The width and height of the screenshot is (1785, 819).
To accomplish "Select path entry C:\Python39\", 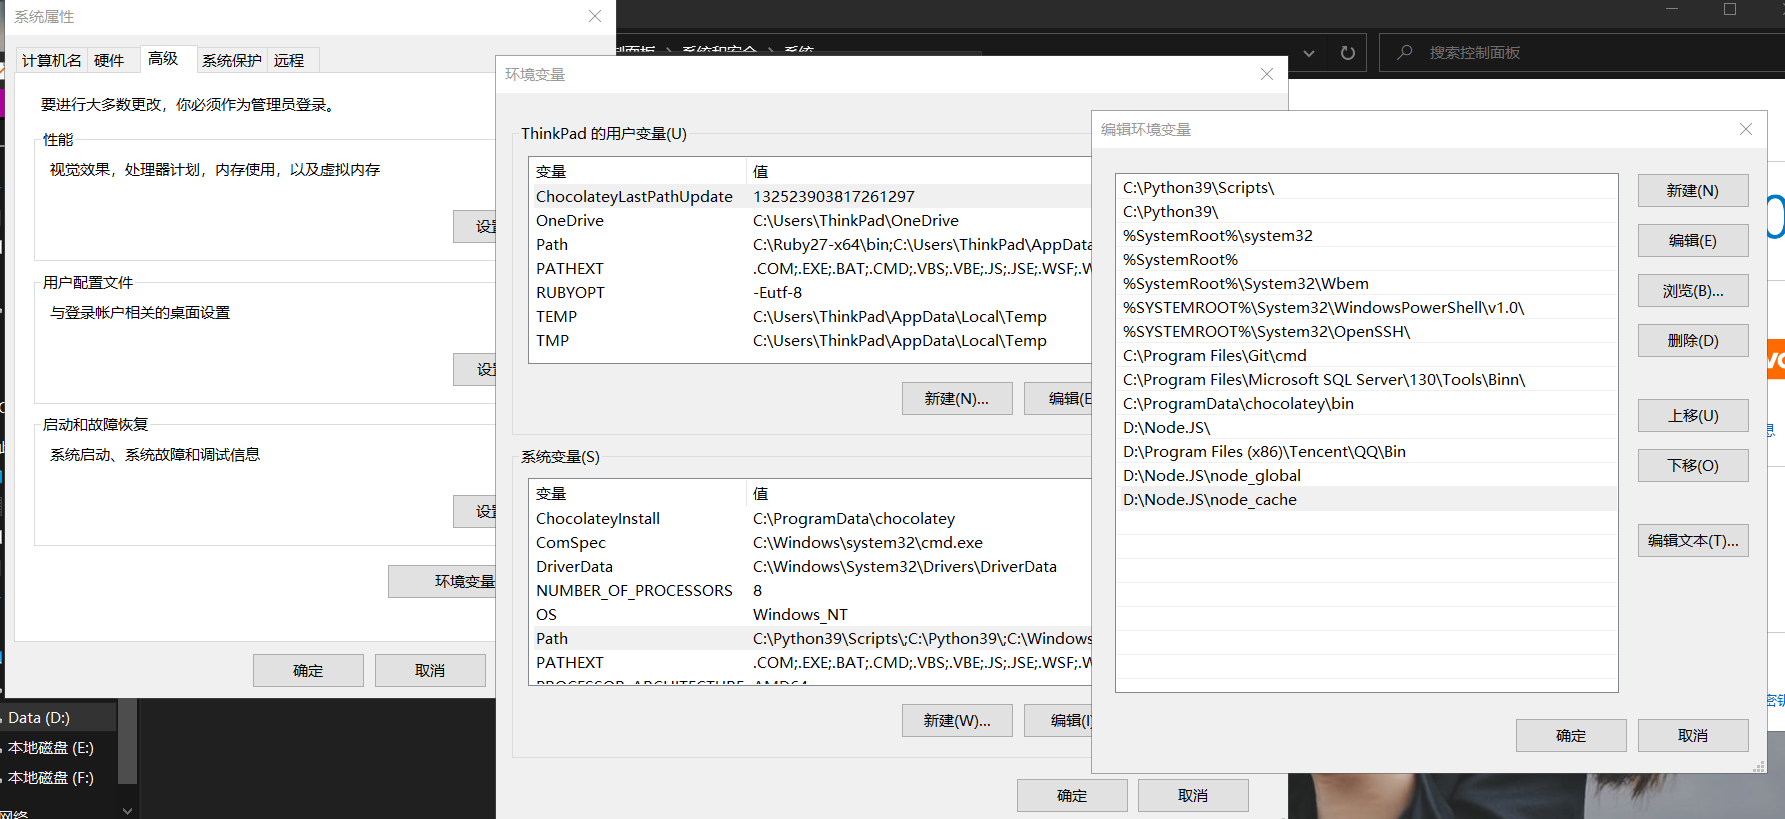I will pos(1366,211).
